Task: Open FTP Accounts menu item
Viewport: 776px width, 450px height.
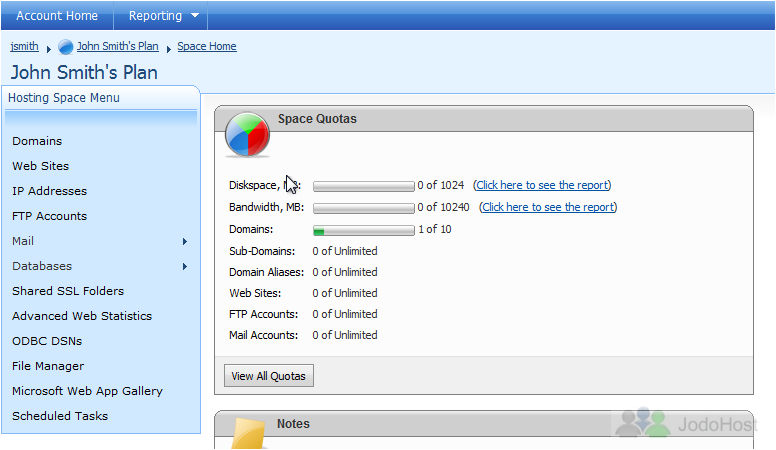Action: coord(49,216)
